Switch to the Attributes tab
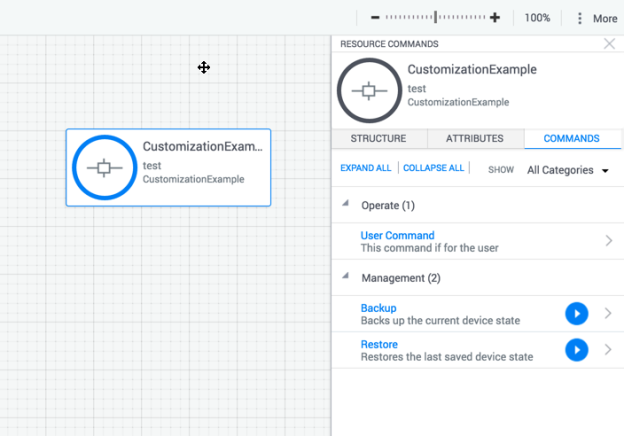The width and height of the screenshot is (624, 436). [475, 139]
